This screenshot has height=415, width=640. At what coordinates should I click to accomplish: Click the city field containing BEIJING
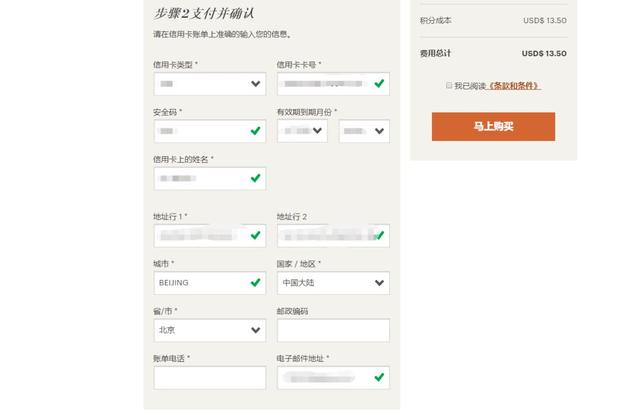tap(200, 283)
